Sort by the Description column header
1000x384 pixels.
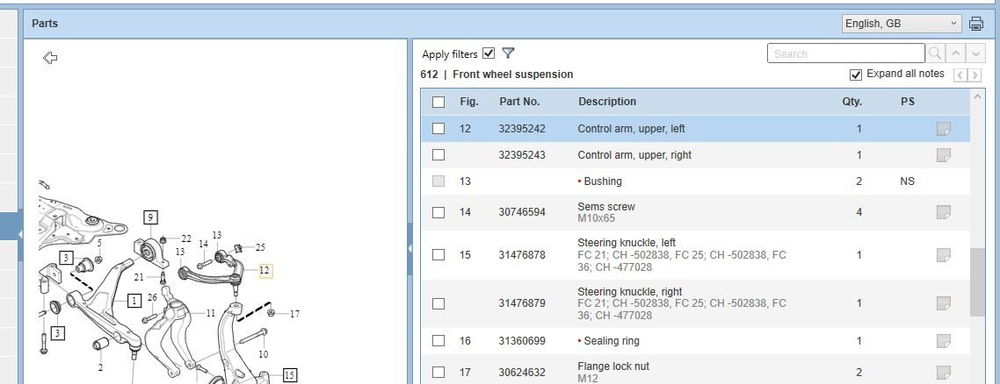[607, 101]
